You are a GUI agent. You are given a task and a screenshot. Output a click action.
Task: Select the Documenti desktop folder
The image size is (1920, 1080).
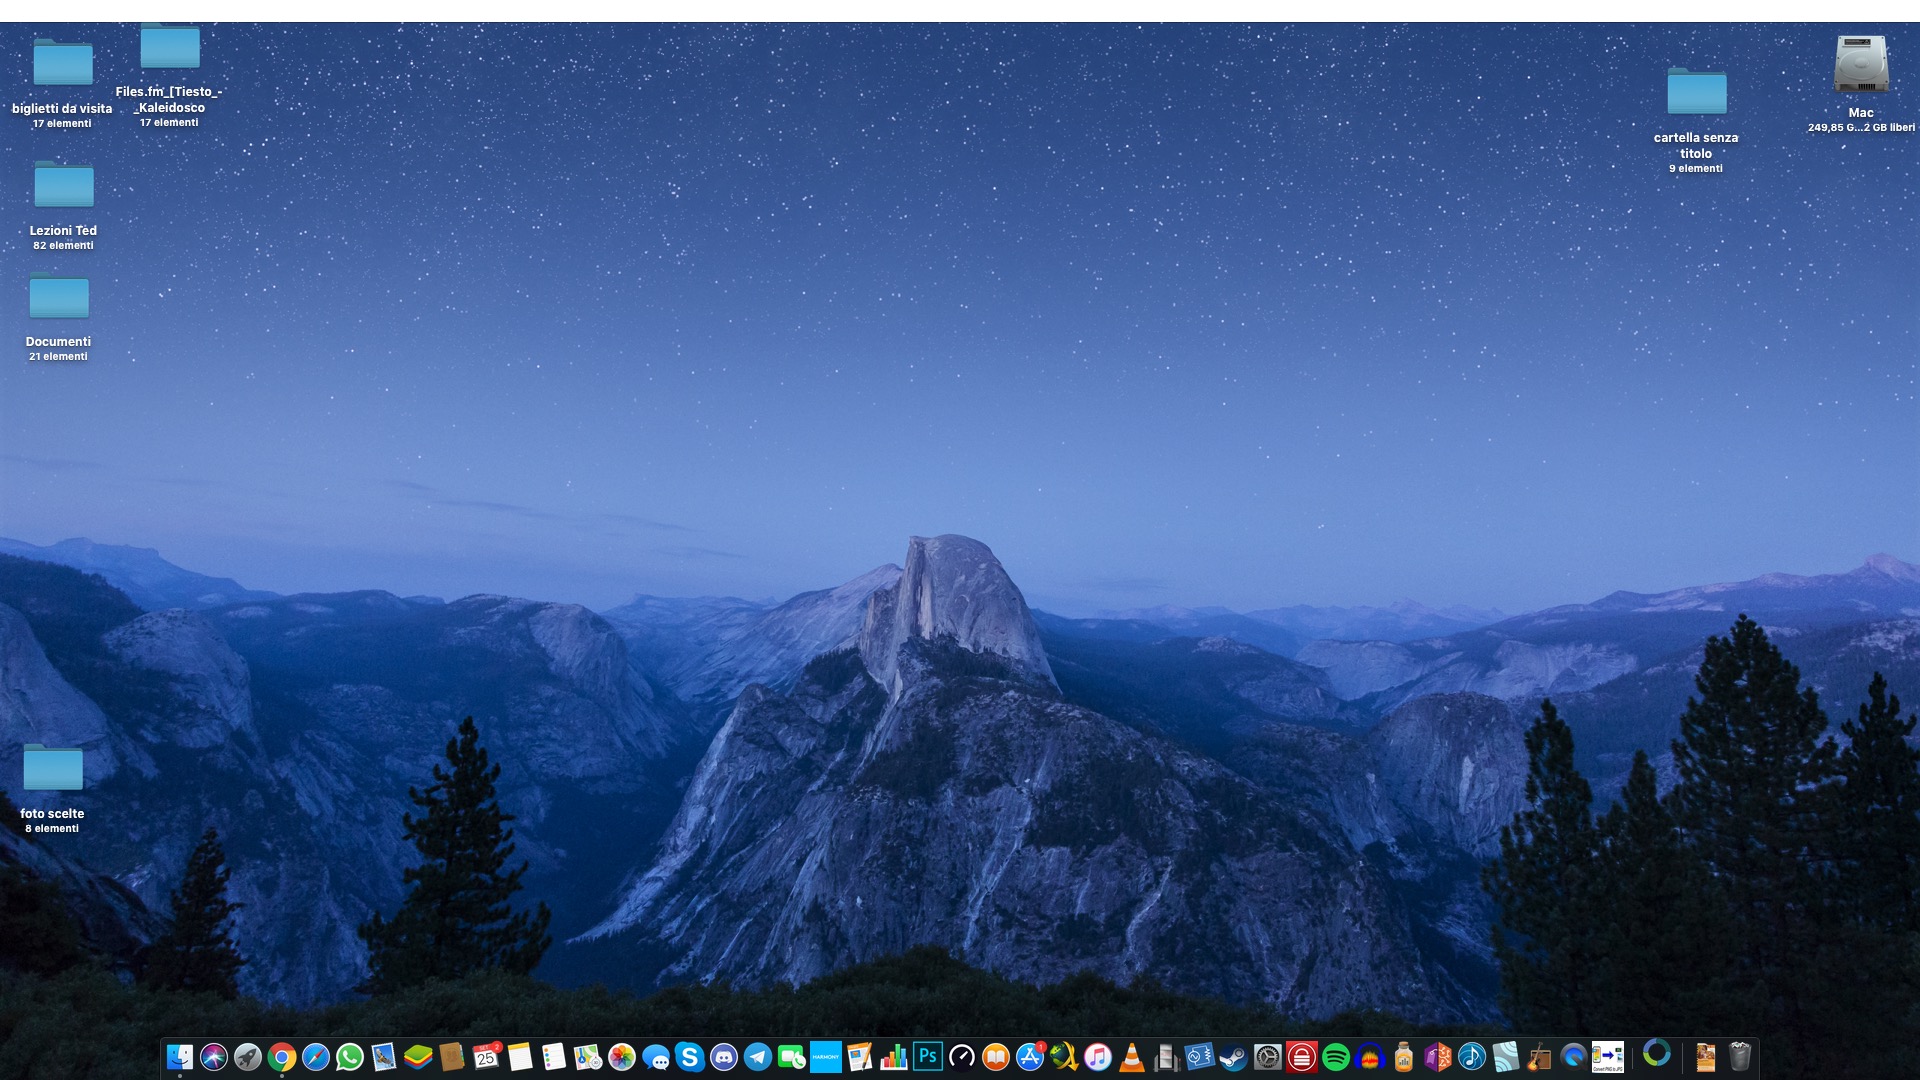[x=59, y=298]
